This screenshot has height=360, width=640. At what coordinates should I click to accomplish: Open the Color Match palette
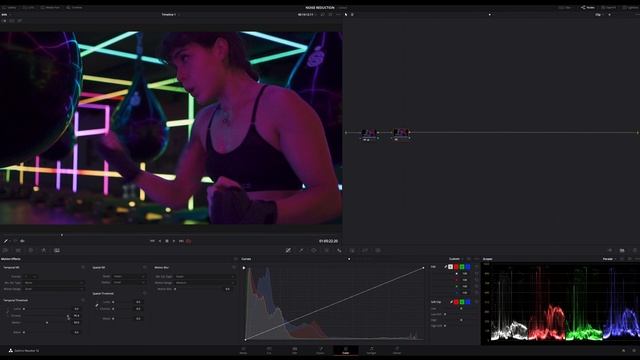click(x=18, y=250)
